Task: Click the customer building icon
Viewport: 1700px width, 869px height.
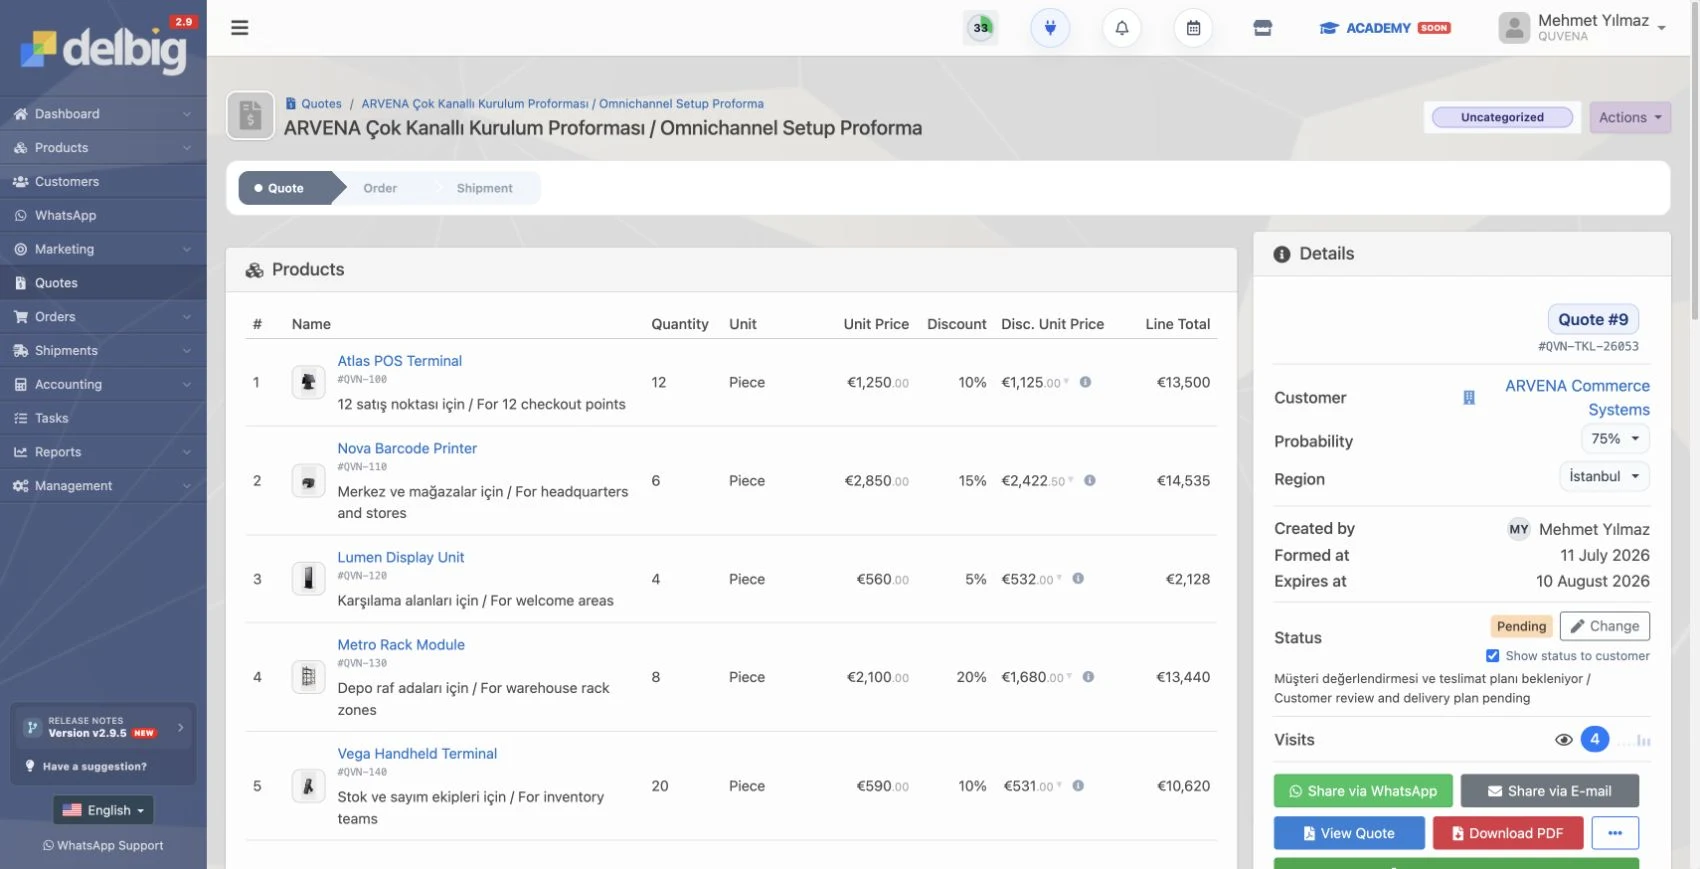Action: click(x=1469, y=398)
